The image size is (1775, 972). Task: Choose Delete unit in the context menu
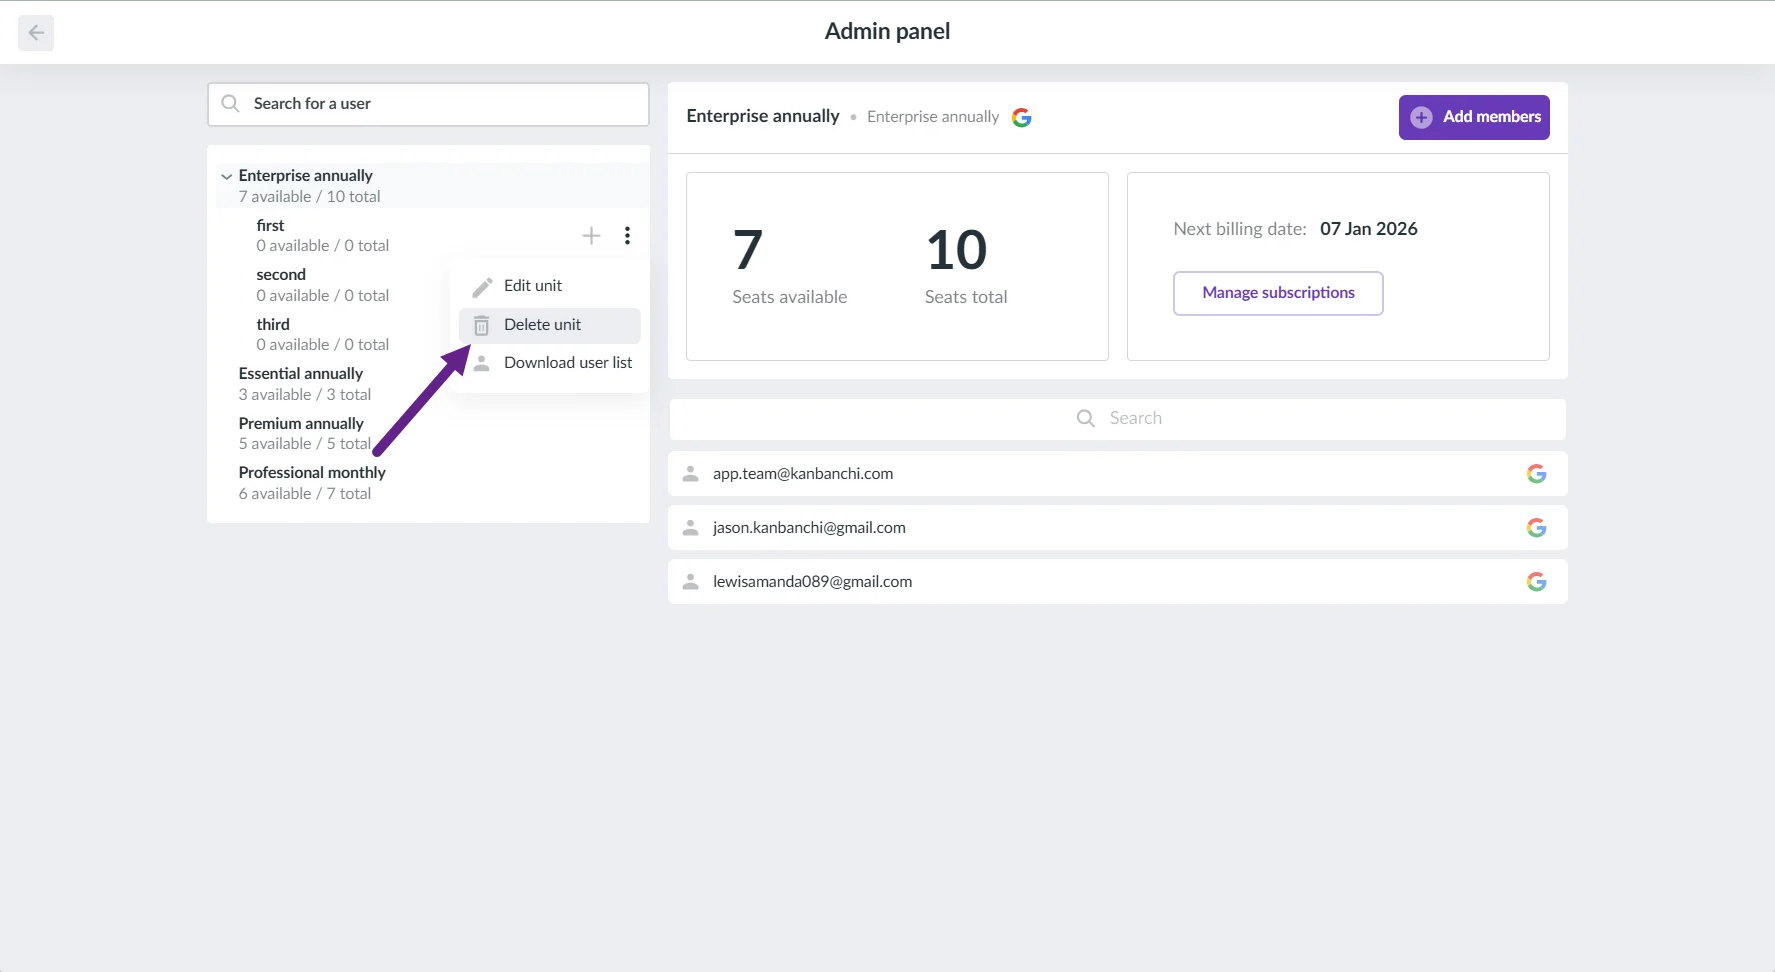542,325
